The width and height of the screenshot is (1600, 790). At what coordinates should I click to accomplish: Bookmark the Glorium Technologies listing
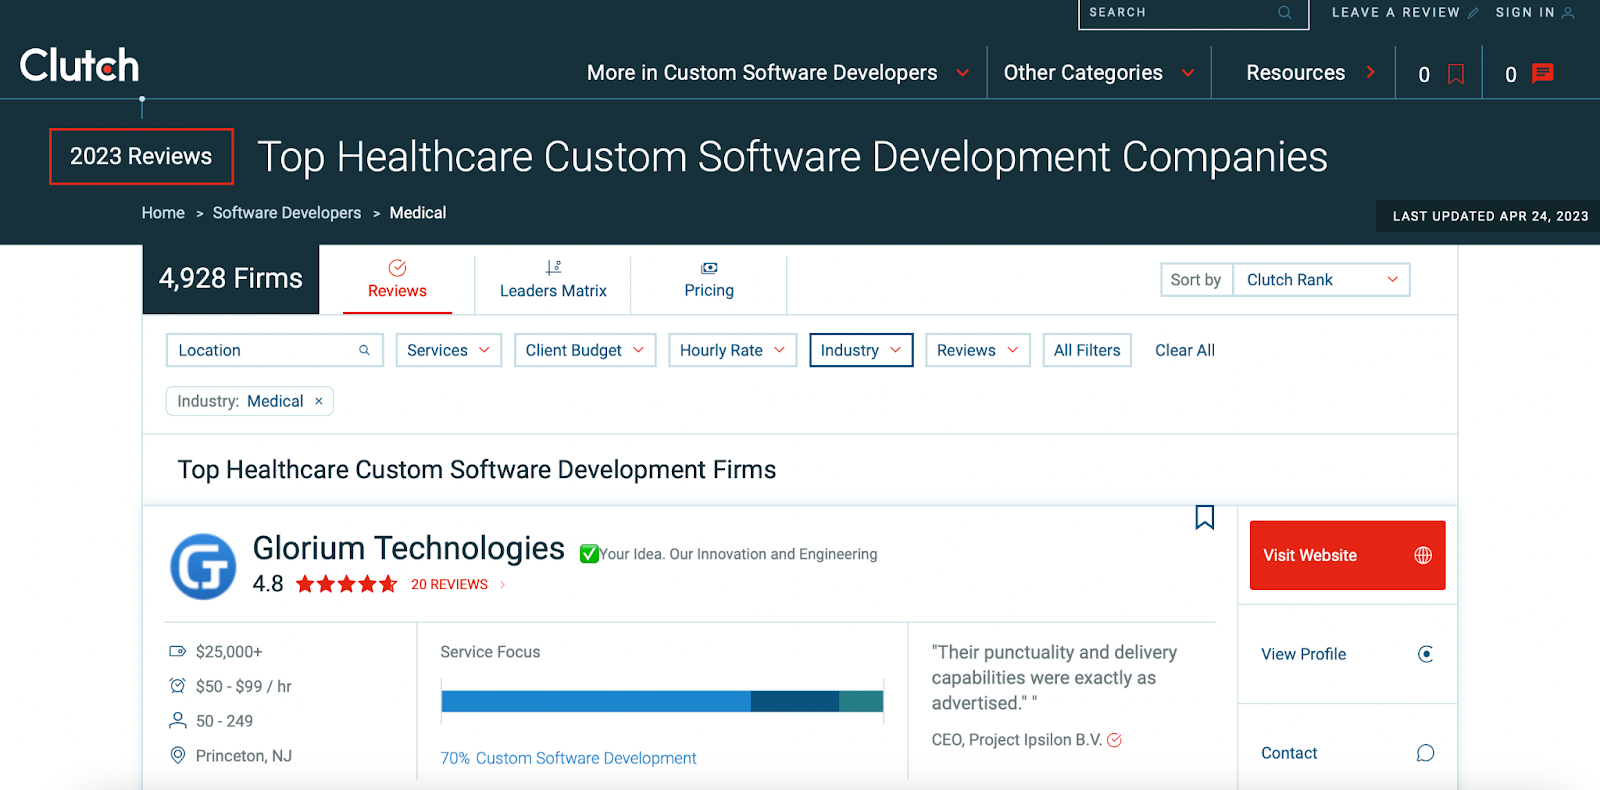[x=1204, y=517]
